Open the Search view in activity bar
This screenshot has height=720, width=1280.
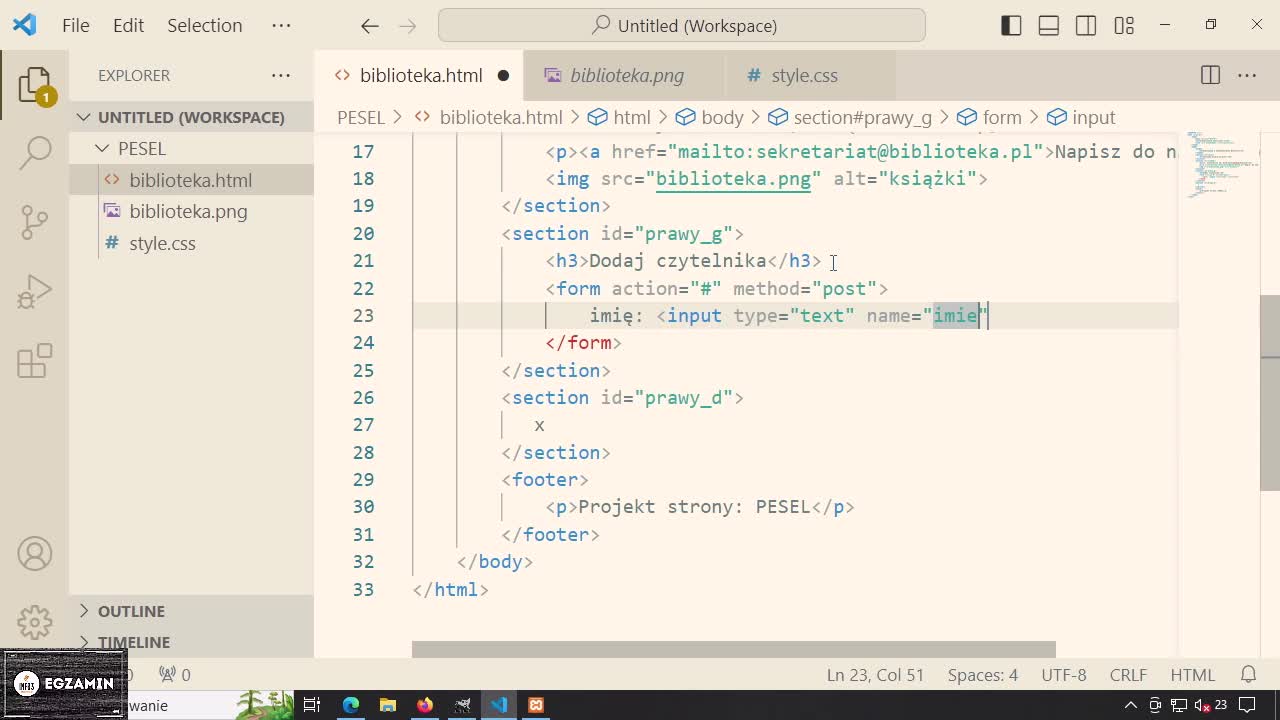34,152
